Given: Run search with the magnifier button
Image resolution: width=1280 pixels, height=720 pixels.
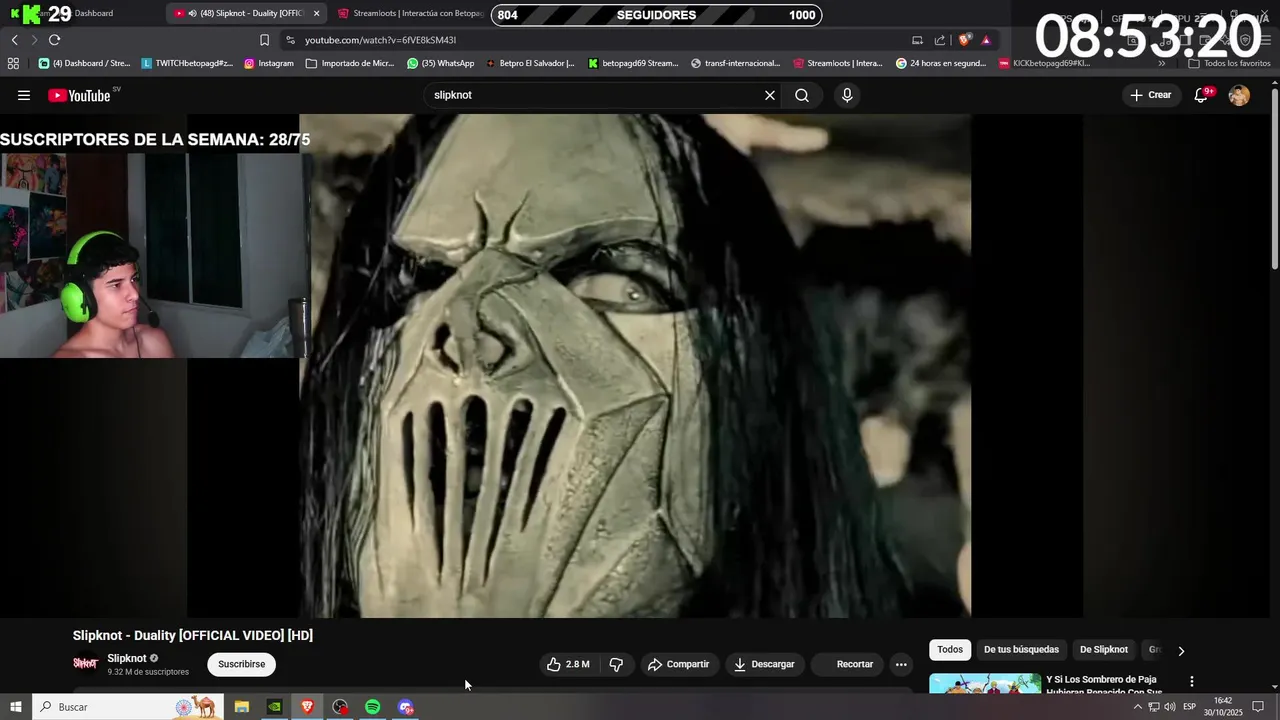Looking at the screenshot, I should tap(802, 95).
